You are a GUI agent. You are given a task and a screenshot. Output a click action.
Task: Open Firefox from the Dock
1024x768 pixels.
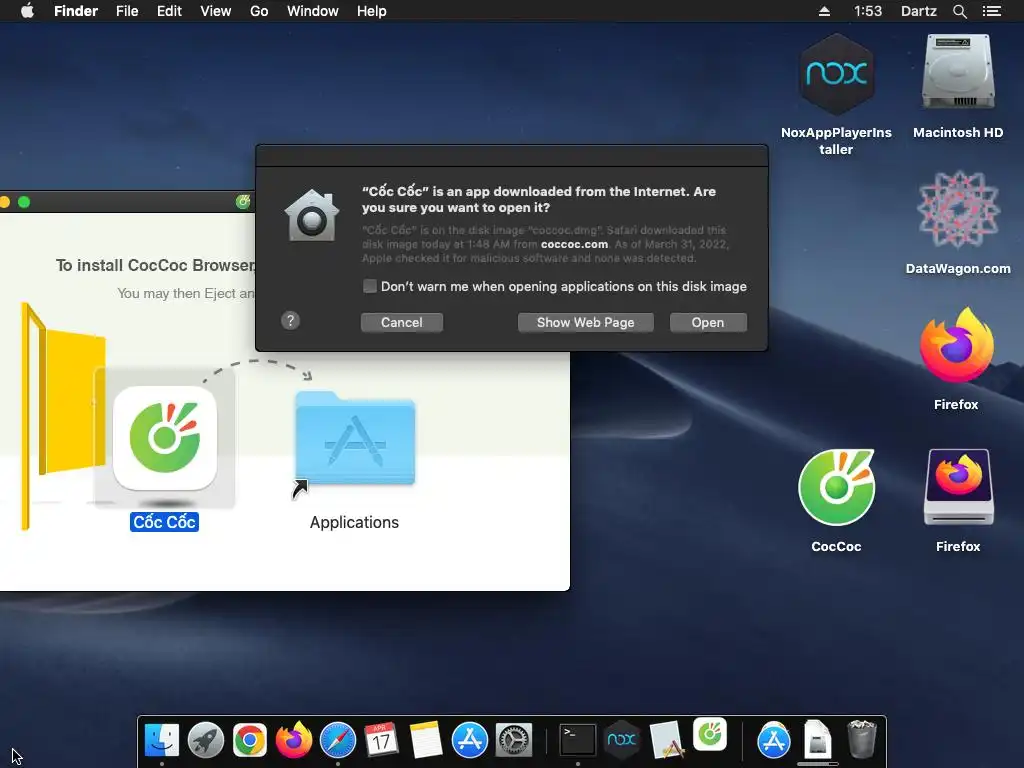294,739
